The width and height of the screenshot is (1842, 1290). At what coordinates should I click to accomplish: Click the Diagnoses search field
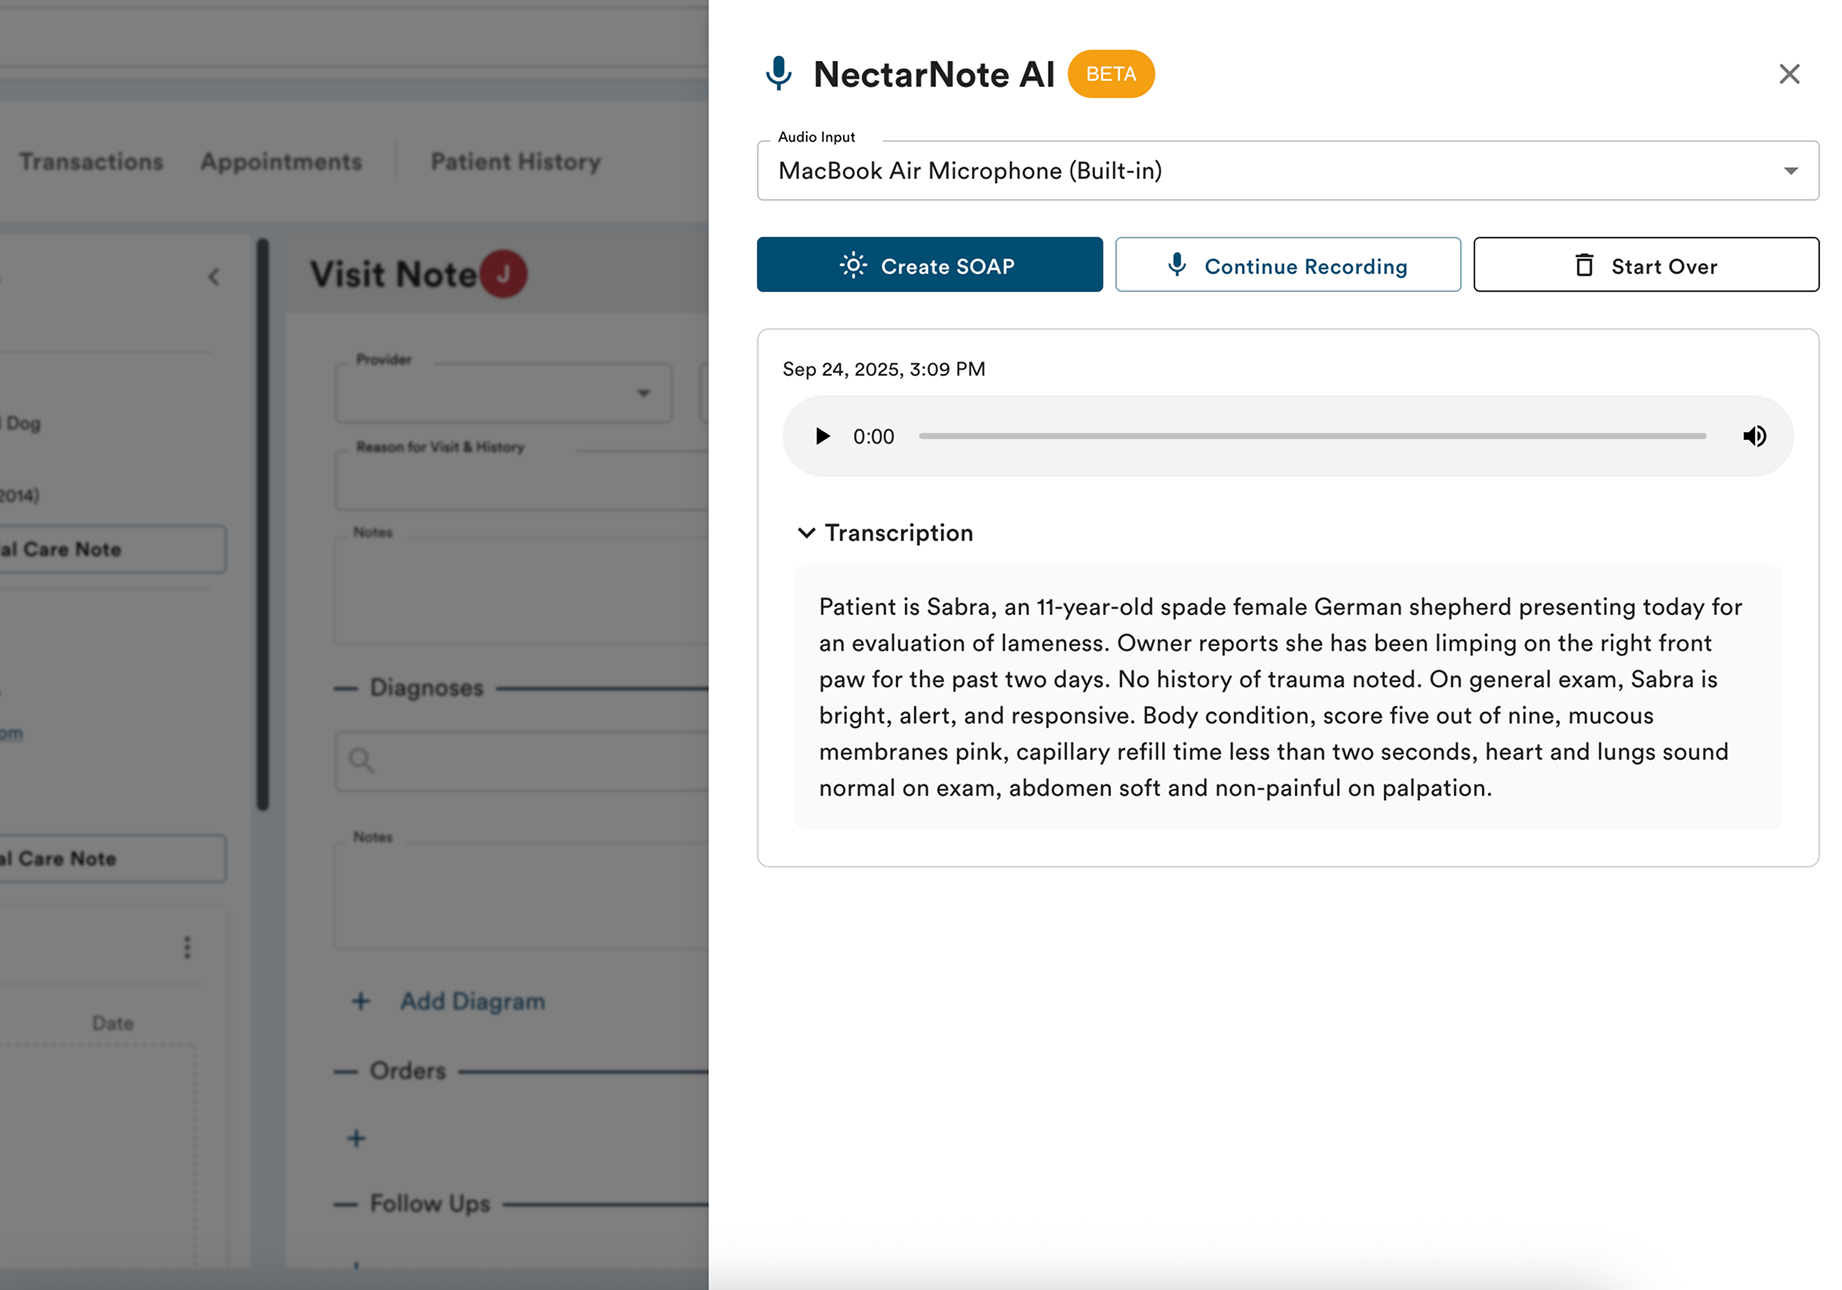[x=522, y=761]
